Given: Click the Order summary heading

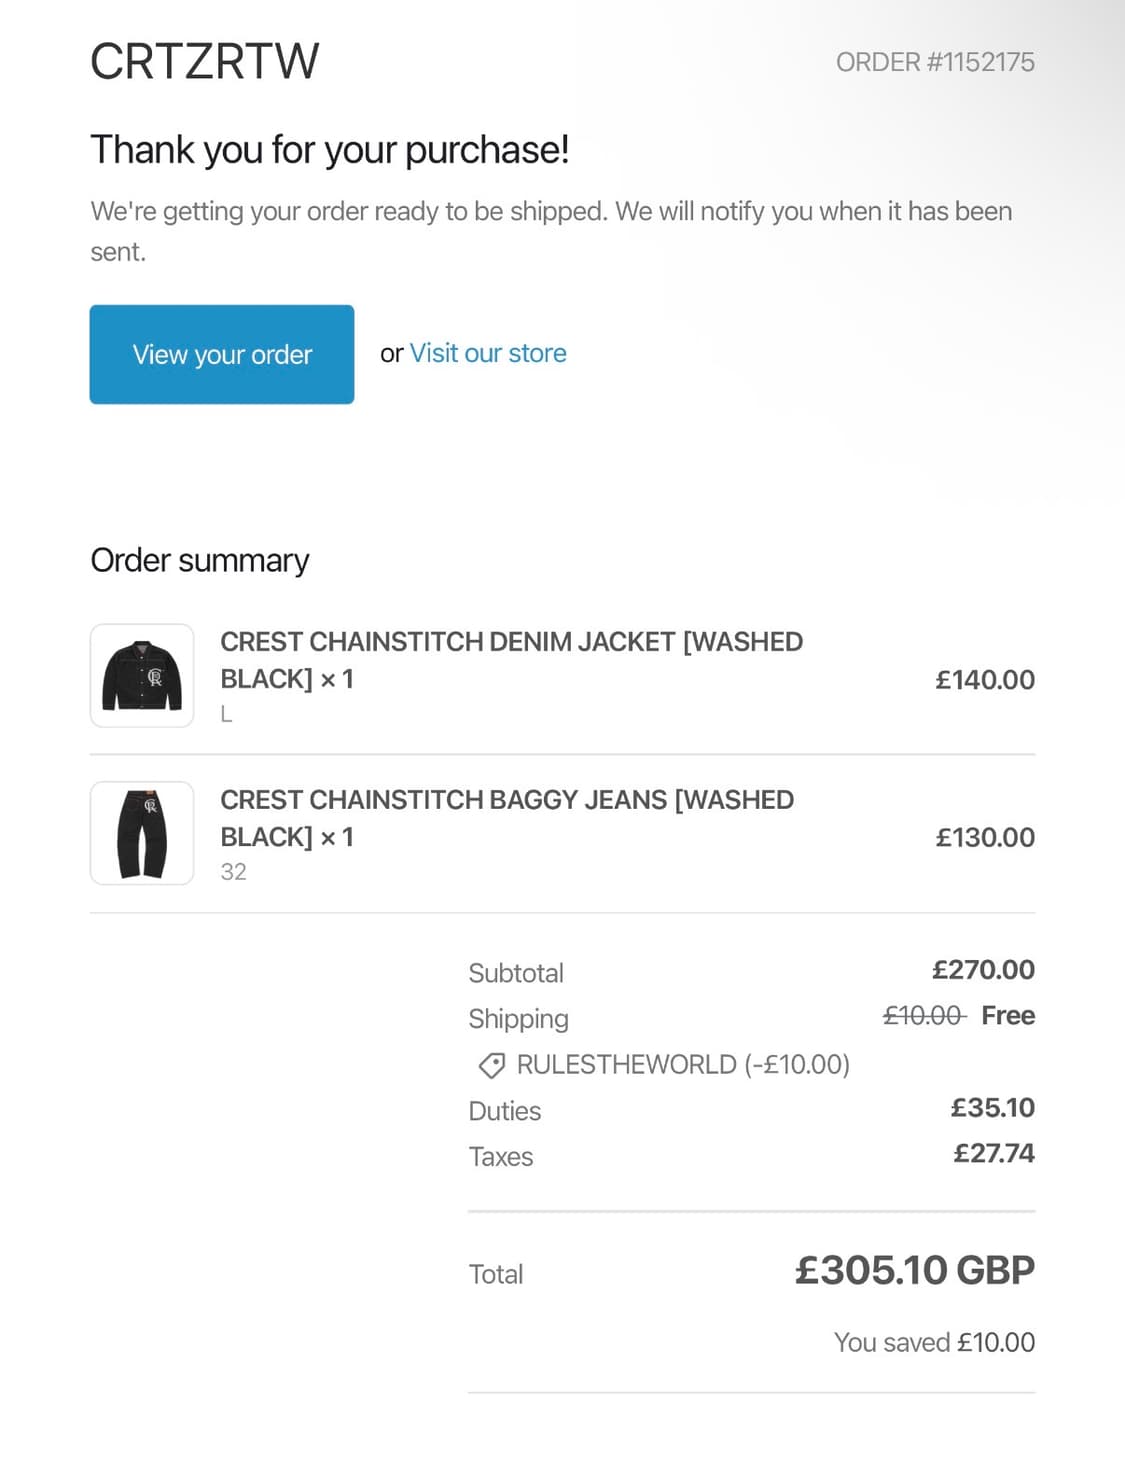Looking at the screenshot, I should click(200, 561).
